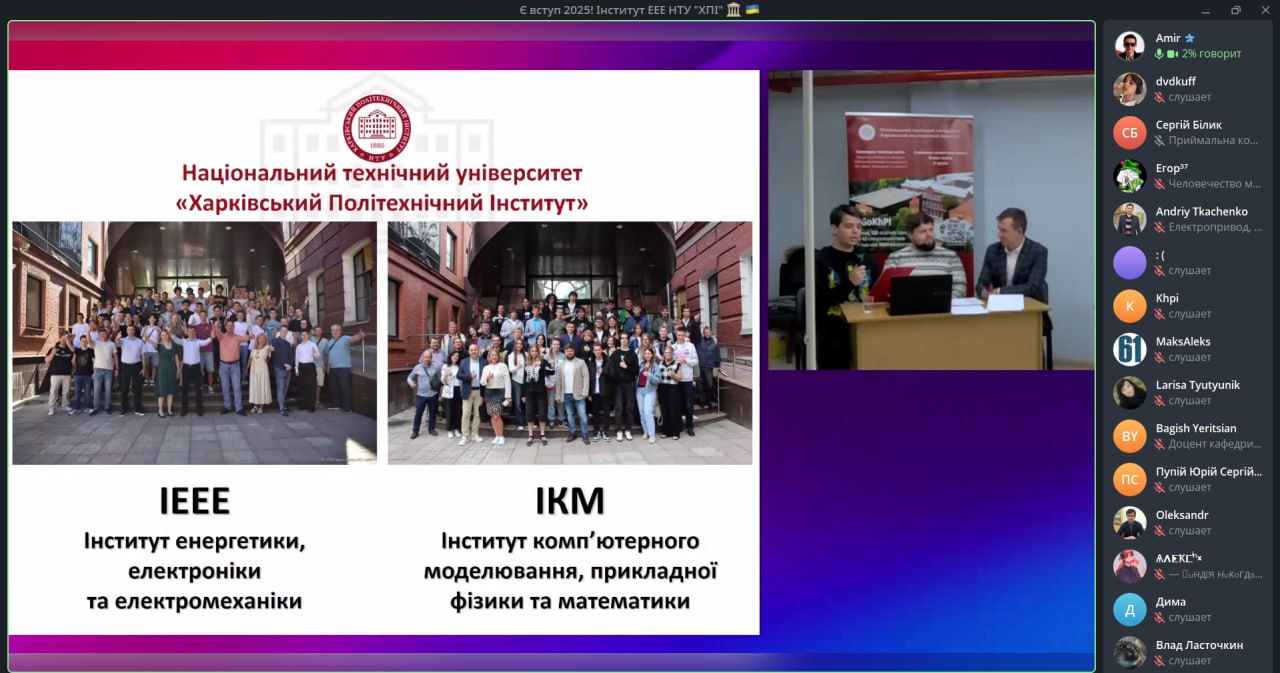Image resolution: width=1280 pixels, height=673 pixels.
Task: Click the frog avatar of Егор
Action: coord(1130,176)
